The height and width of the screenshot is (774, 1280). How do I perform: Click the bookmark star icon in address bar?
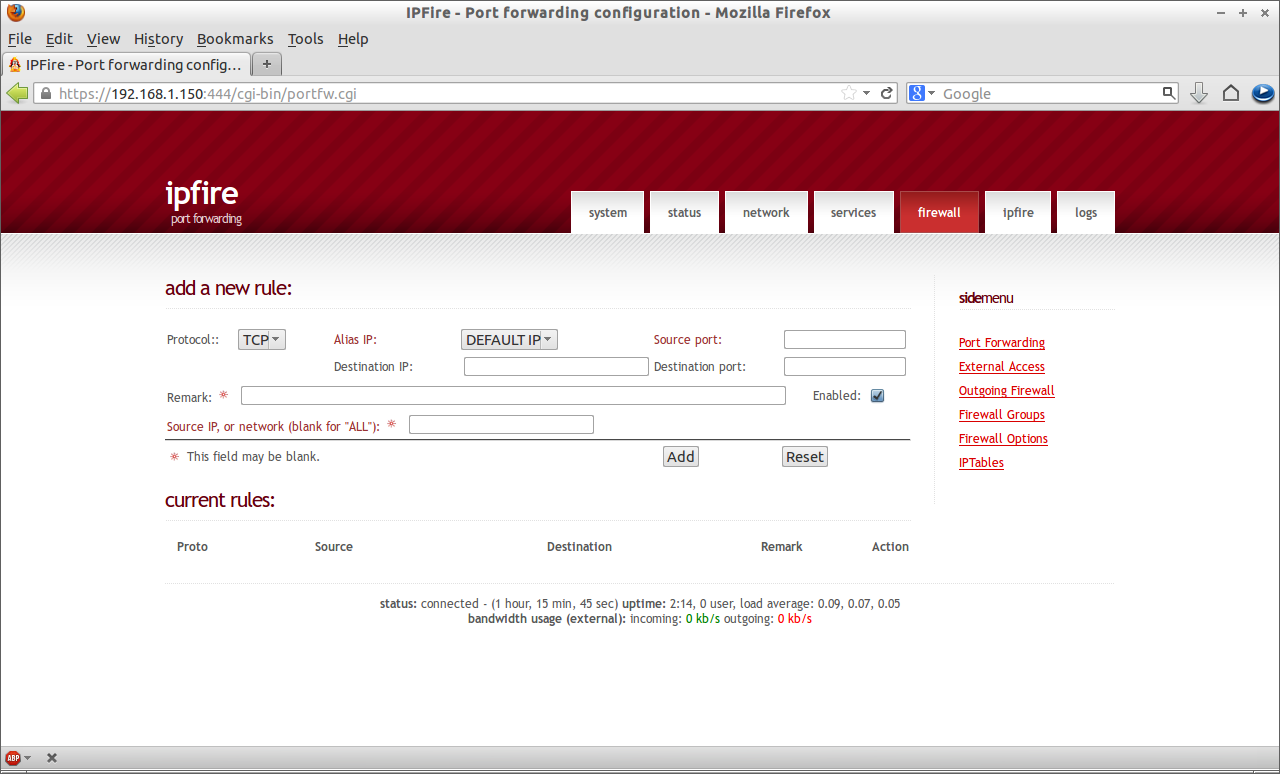pyautogui.click(x=849, y=93)
